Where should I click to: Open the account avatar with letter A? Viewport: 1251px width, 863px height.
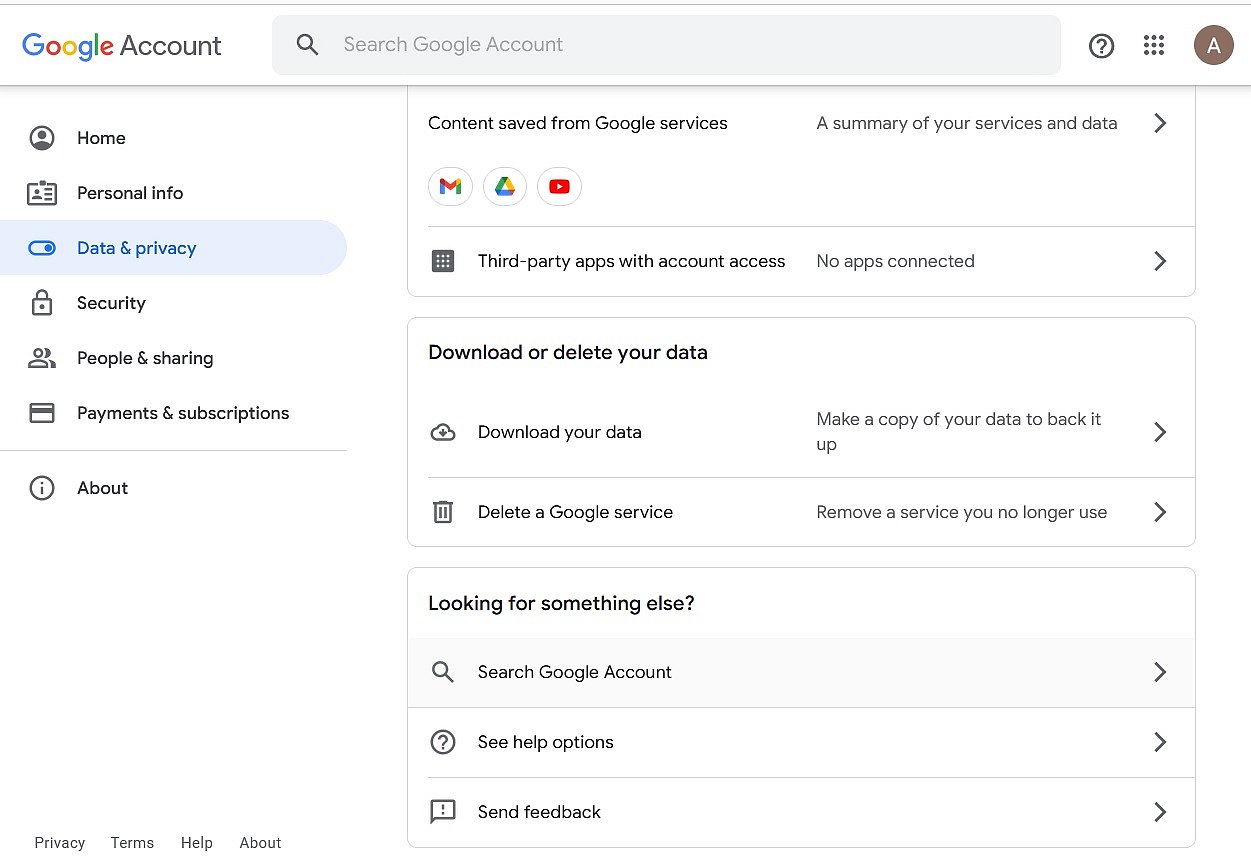(1213, 45)
